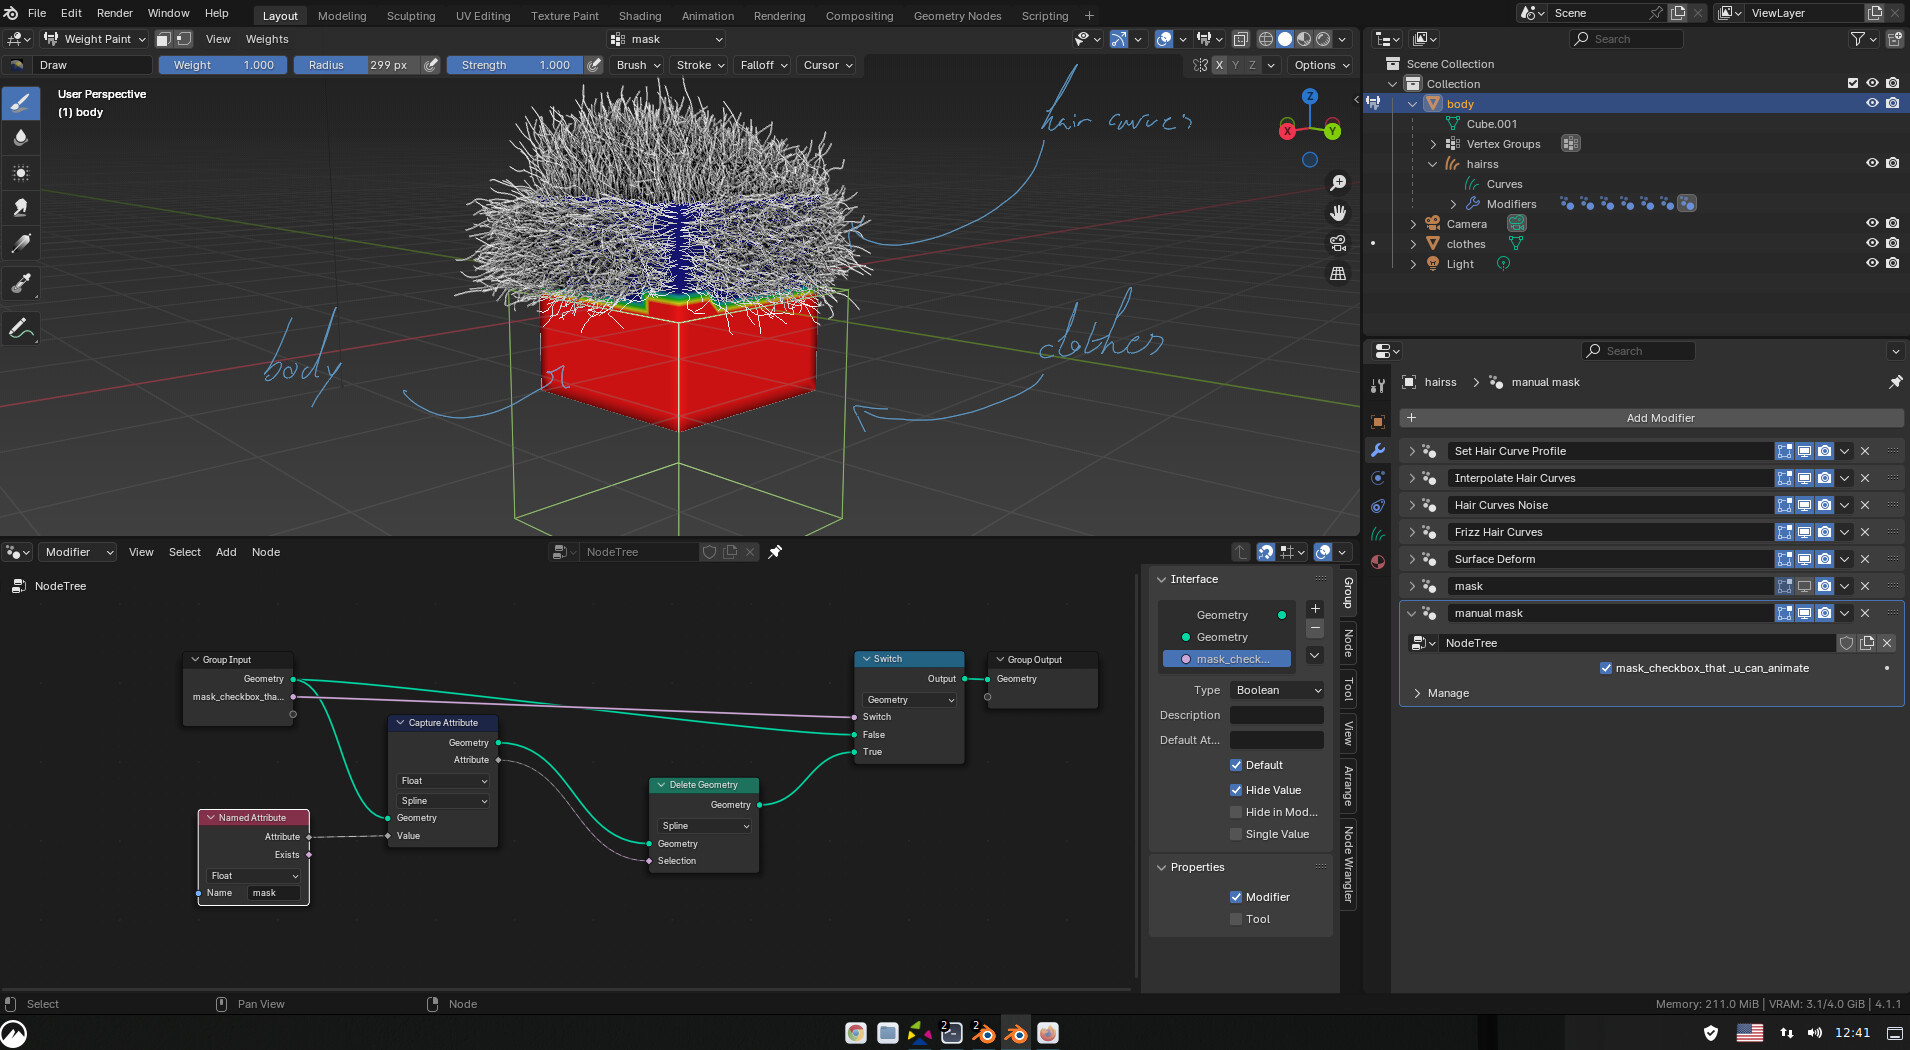The height and width of the screenshot is (1050, 1910).
Task: Open the Physics properties tab
Action: [1378, 478]
